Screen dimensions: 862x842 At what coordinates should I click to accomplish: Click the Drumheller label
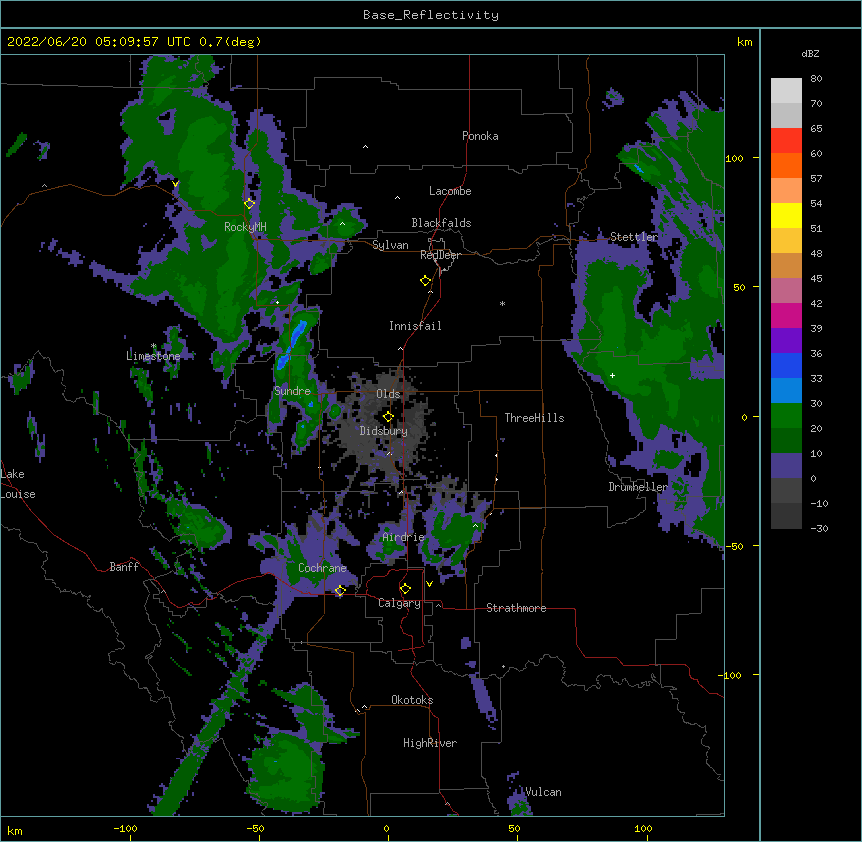(638, 487)
